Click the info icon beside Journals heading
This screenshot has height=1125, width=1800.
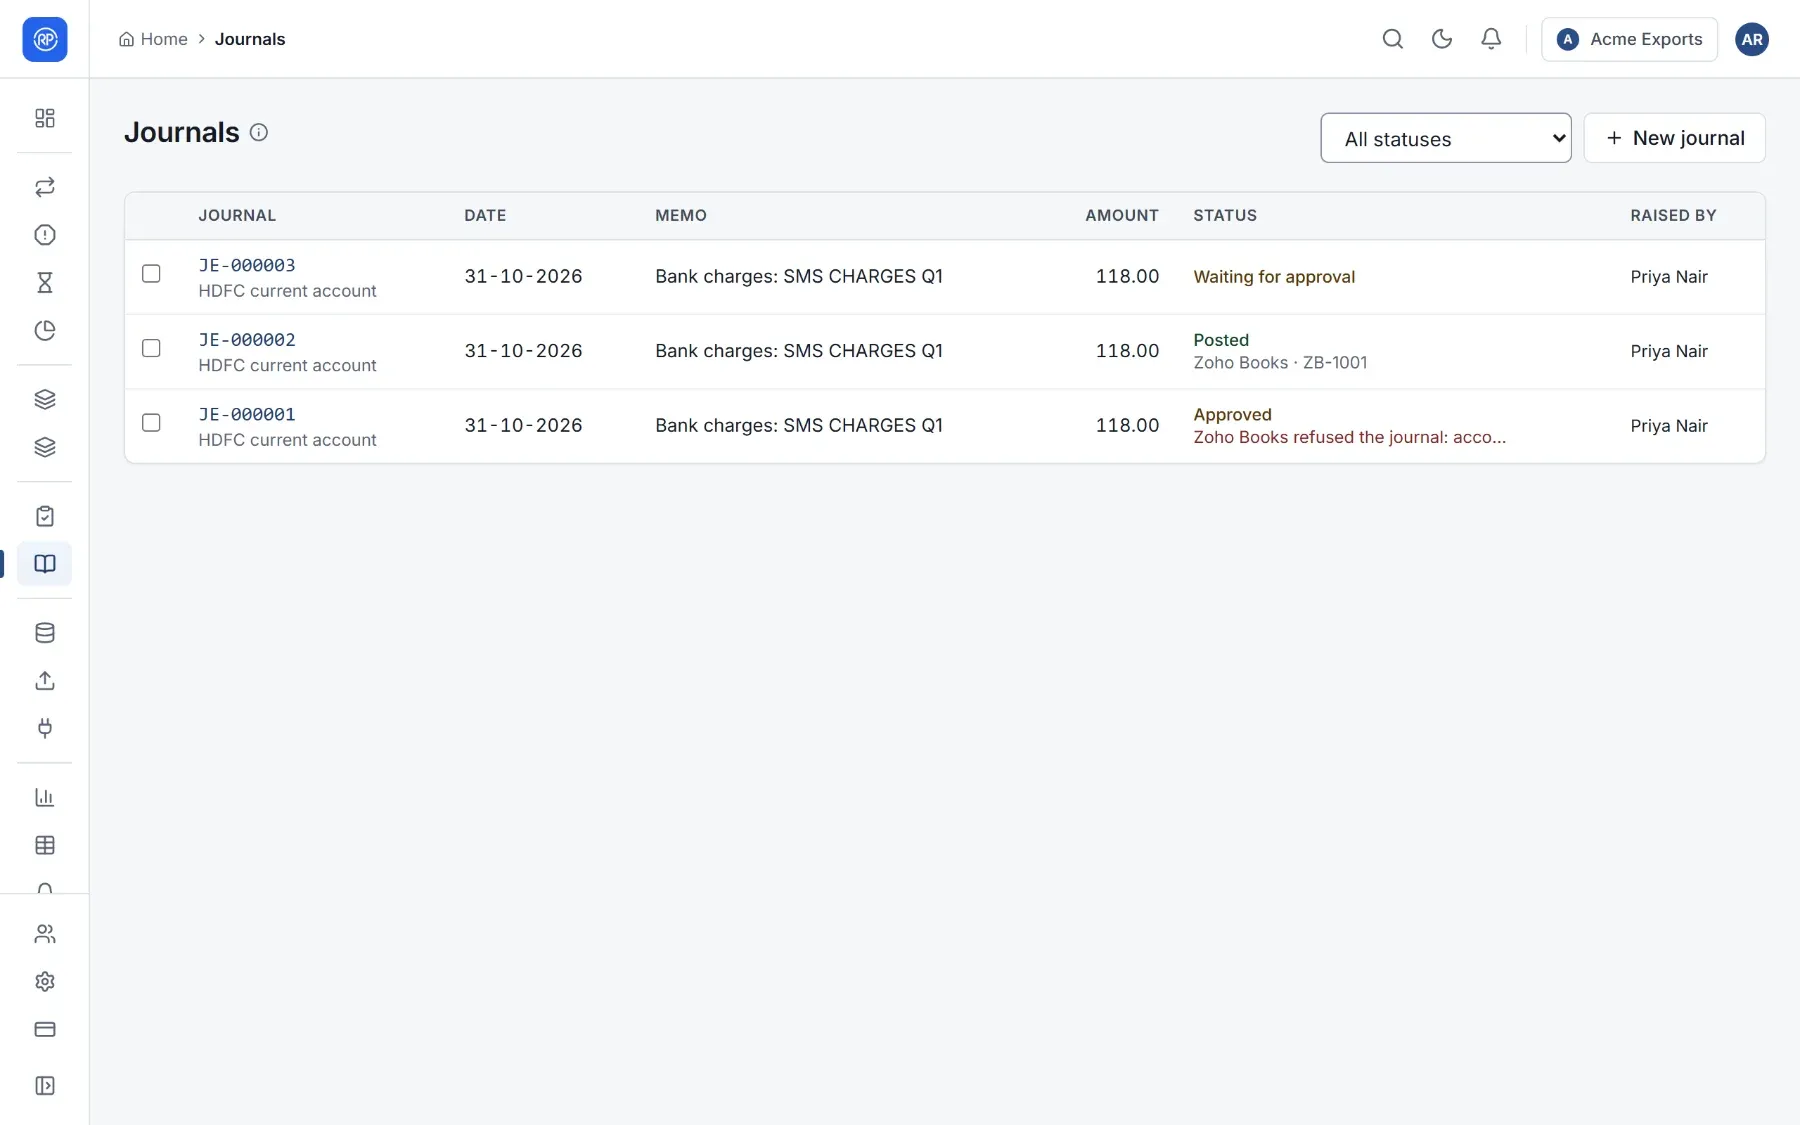[259, 132]
